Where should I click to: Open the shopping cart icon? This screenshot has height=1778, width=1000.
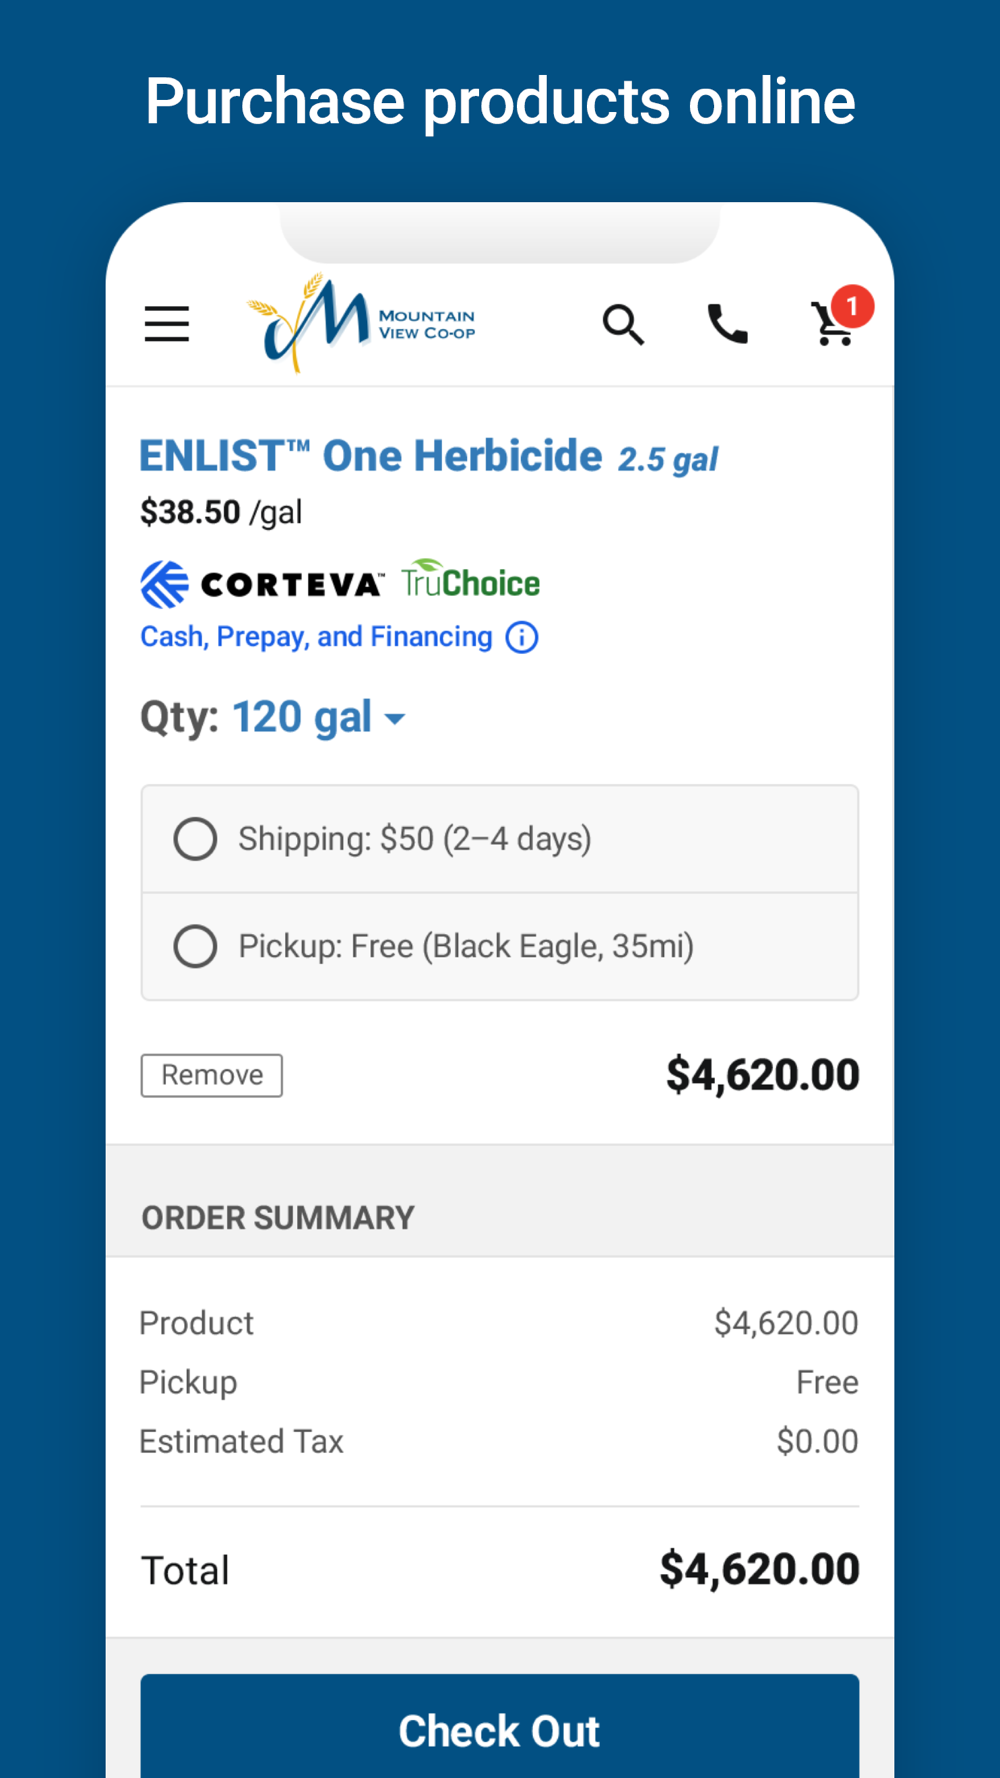click(x=832, y=325)
